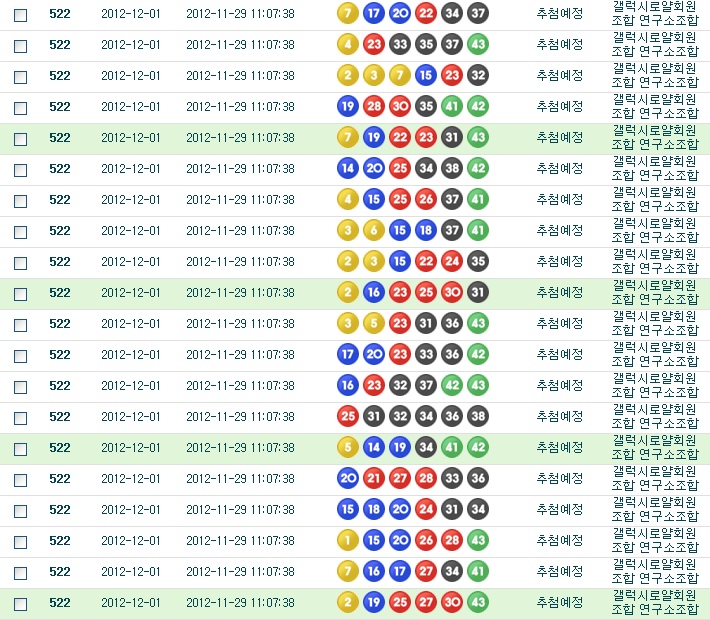
Task: Click red ball 28 in the row starting with 19
Action: (x=374, y=106)
